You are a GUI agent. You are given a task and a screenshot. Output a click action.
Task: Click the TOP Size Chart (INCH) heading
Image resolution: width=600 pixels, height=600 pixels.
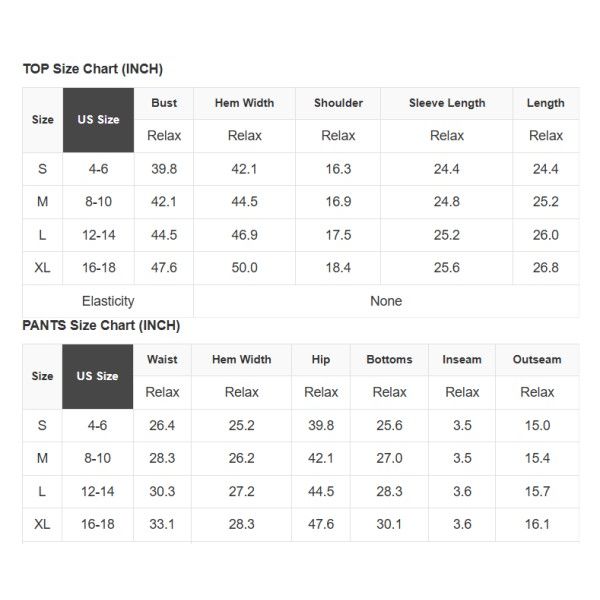93,69
